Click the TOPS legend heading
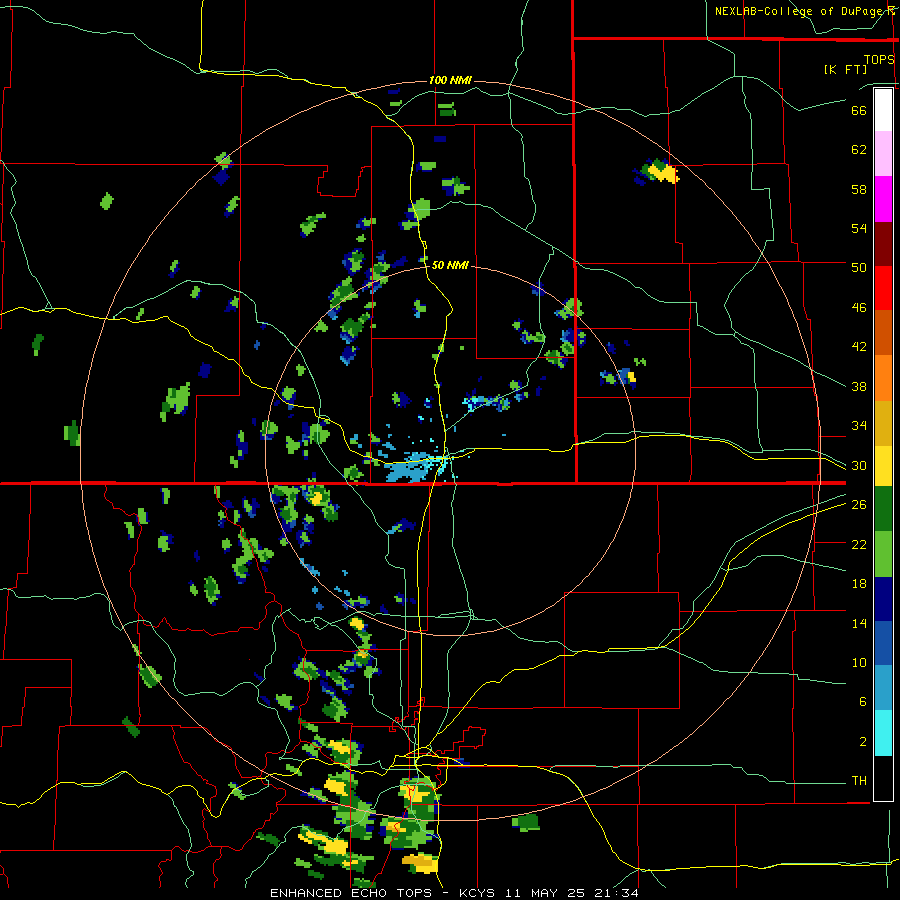Viewport: 900px width, 900px height. click(x=879, y=59)
